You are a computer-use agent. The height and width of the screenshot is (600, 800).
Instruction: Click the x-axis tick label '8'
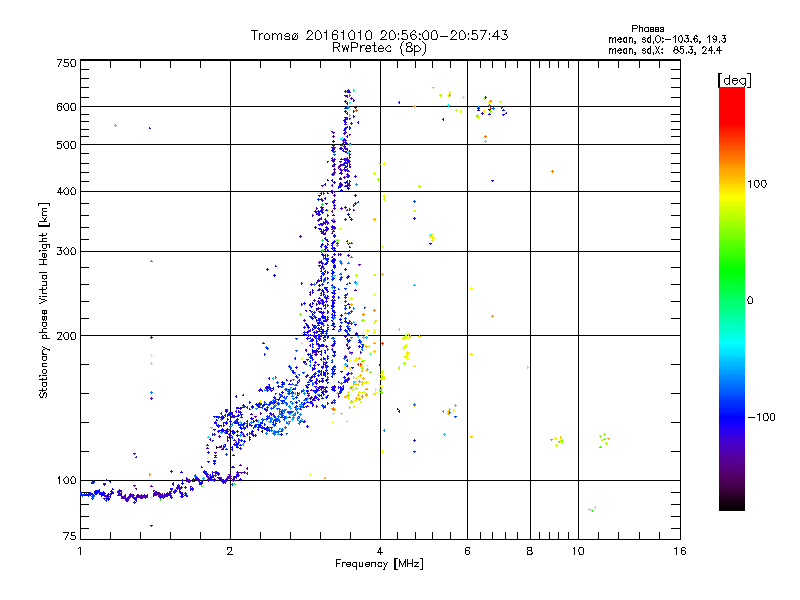click(530, 551)
